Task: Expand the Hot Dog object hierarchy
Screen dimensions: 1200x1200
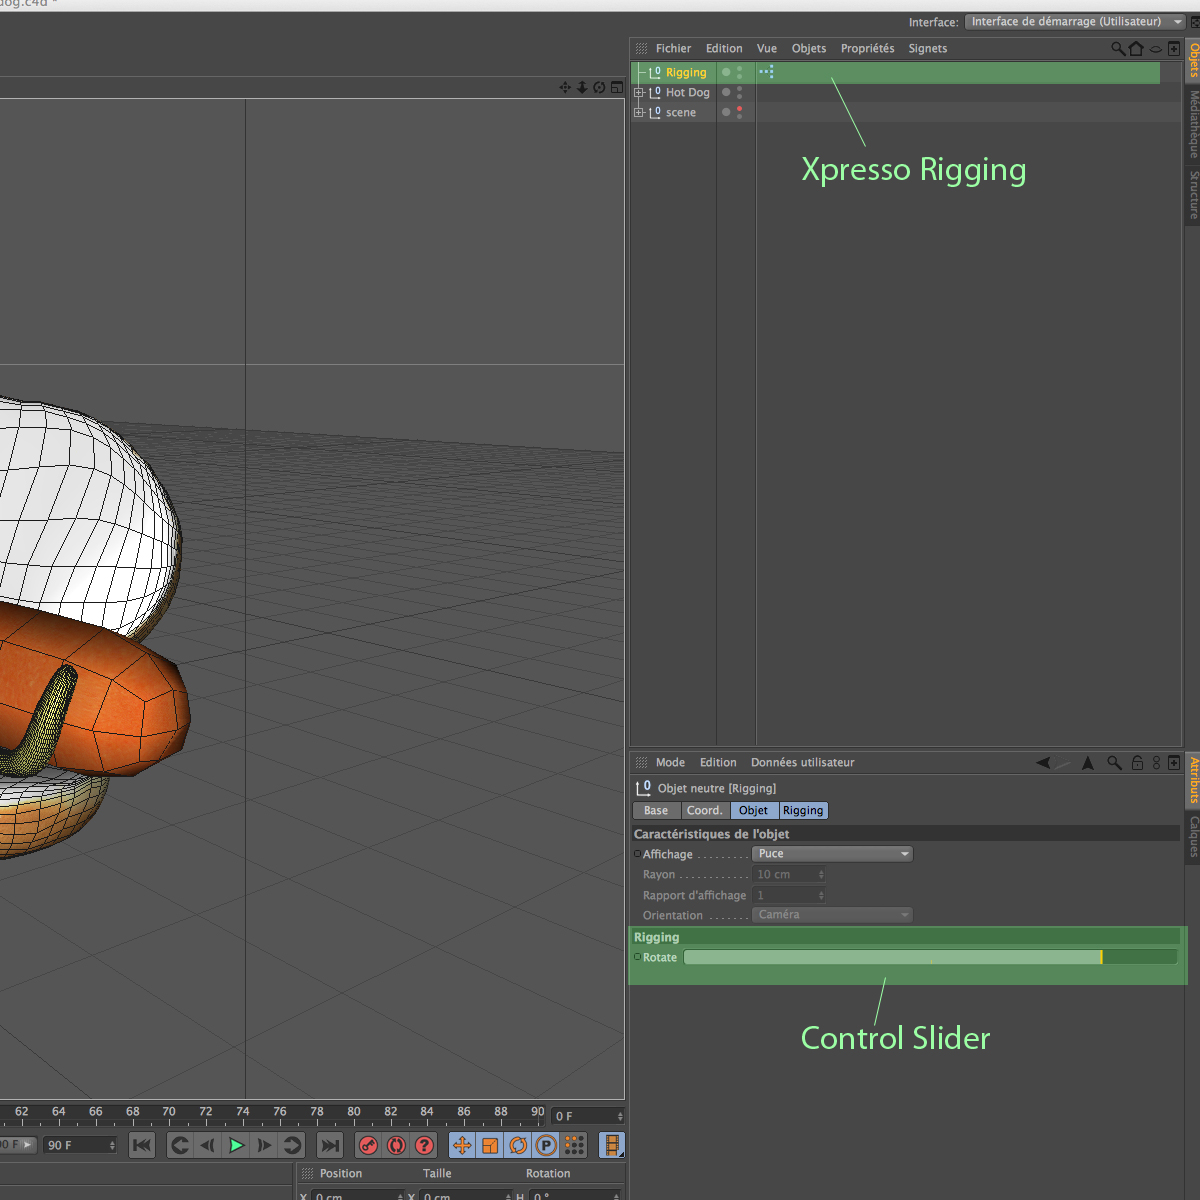Action: [x=638, y=92]
